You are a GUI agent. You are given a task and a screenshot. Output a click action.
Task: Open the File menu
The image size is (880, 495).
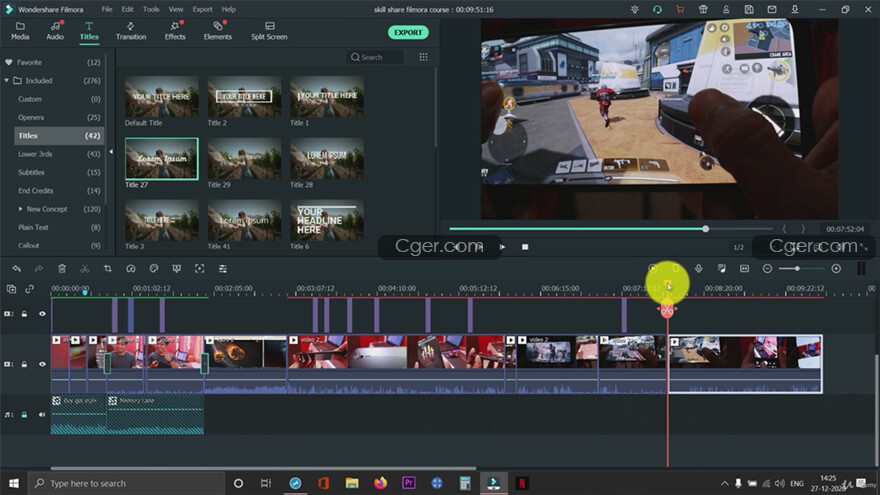107,10
